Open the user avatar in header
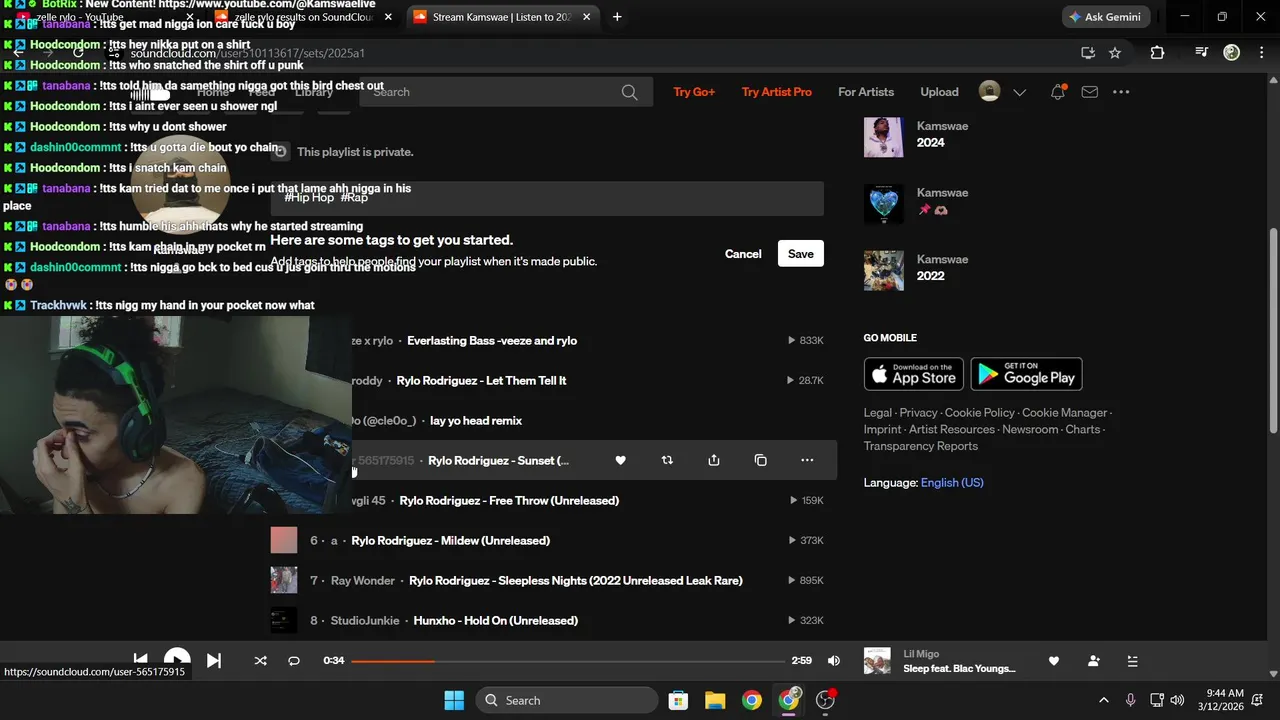This screenshot has width=1280, height=720. [x=989, y=91]
